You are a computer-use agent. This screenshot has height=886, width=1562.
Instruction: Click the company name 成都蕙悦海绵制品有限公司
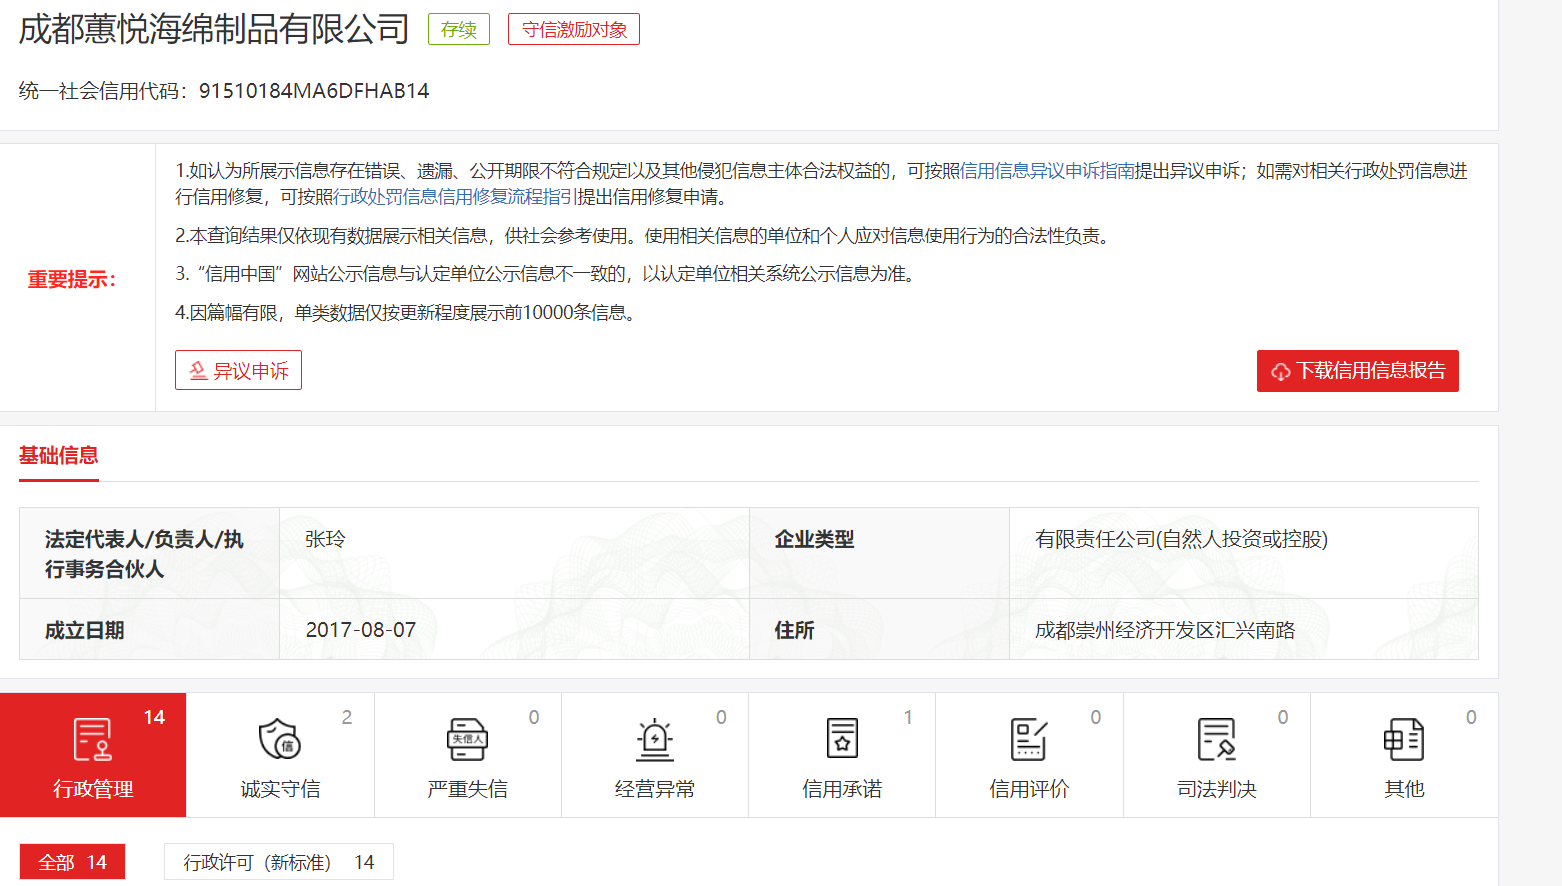coord(214,29)
